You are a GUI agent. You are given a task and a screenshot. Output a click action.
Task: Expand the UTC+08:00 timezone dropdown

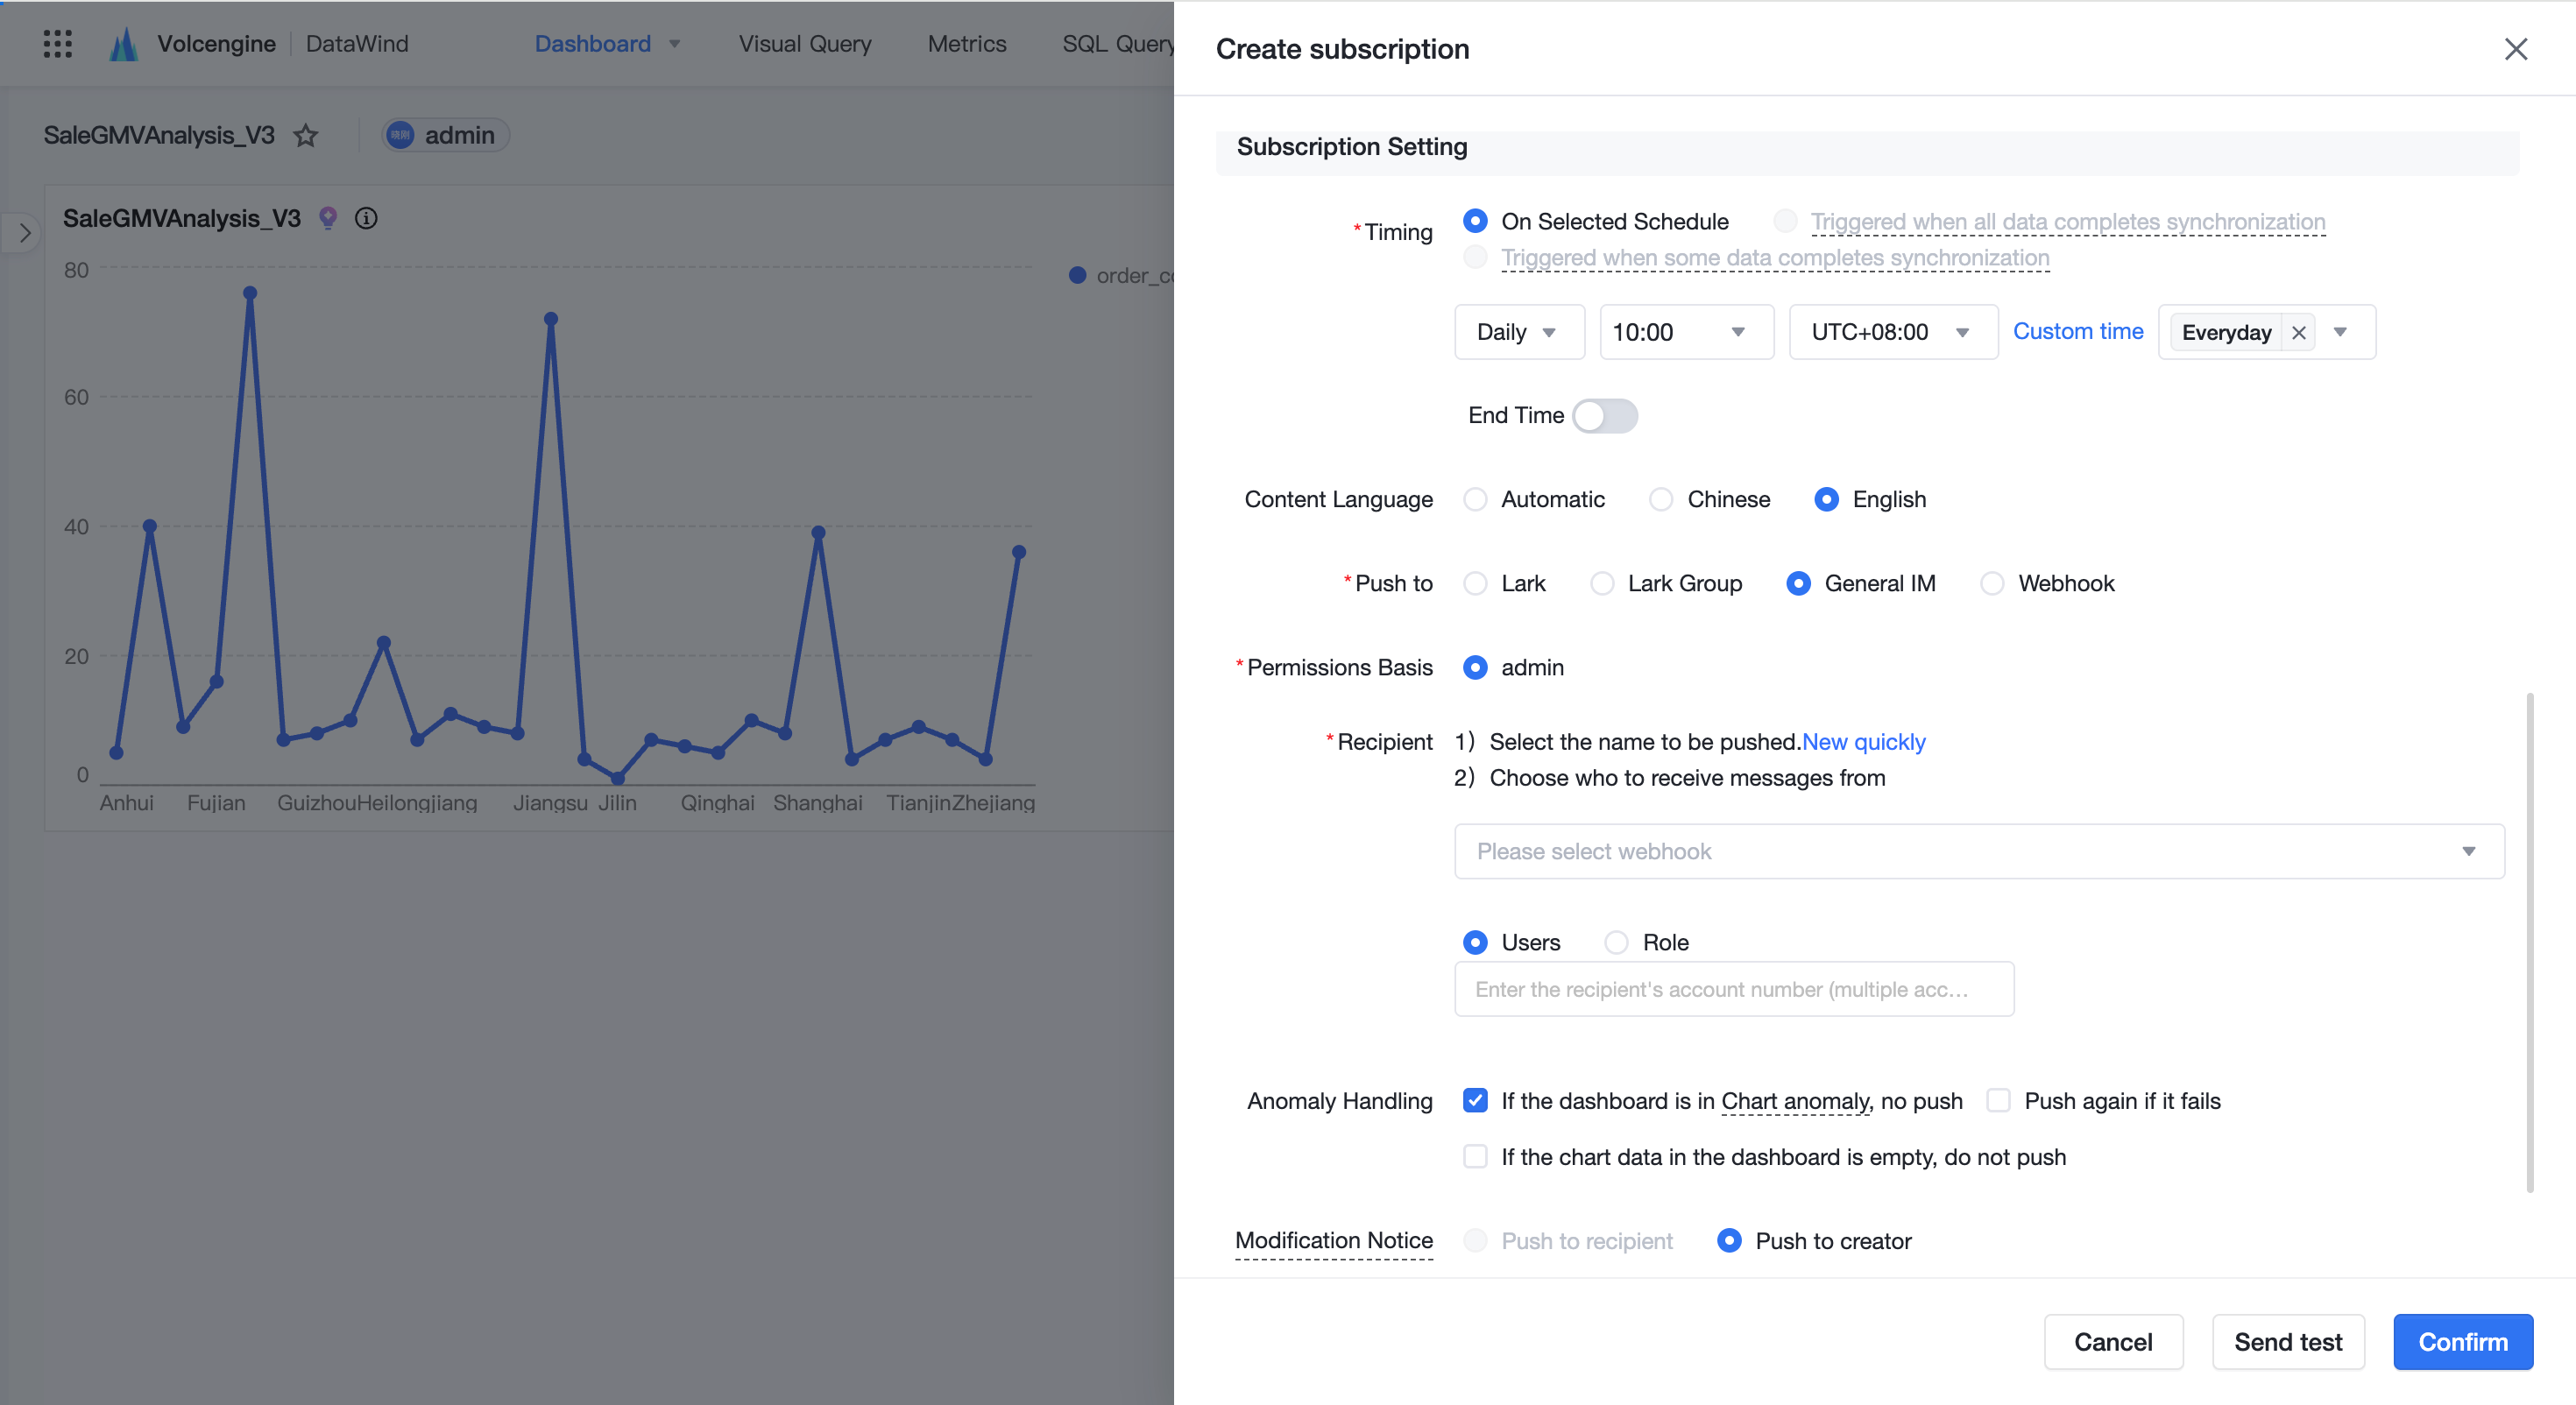coord(1893,332)
